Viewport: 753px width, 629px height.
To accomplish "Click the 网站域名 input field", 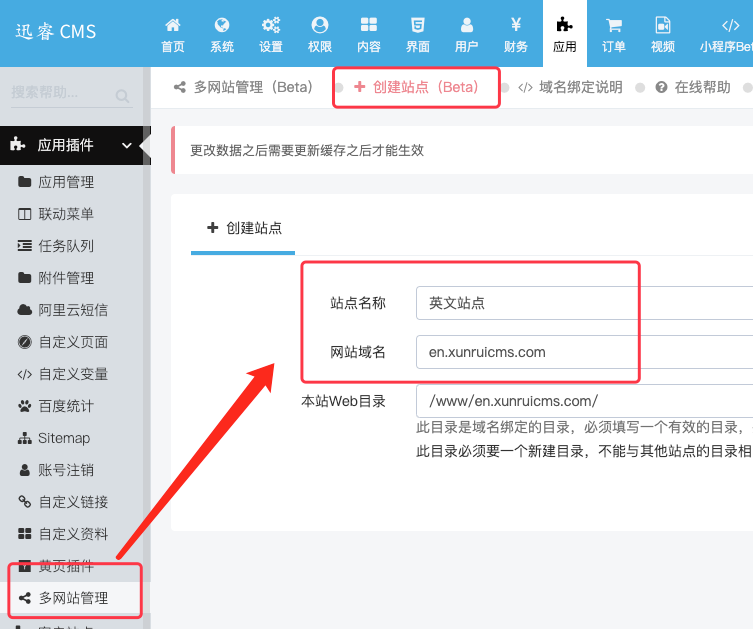I will coord(584,352).
